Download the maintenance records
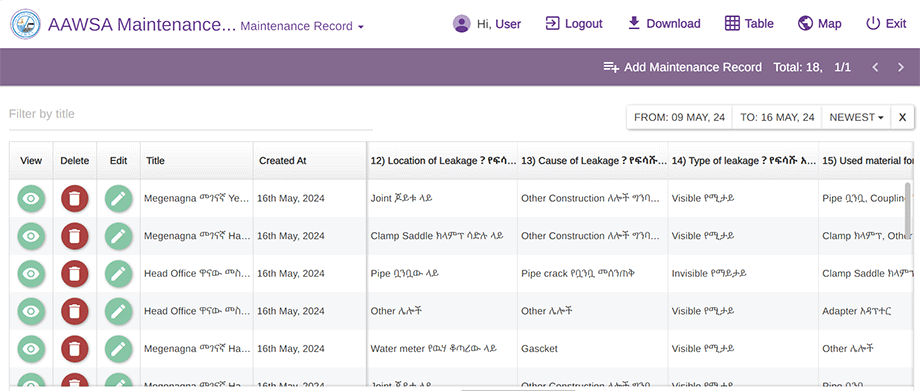Image resolution: width=920 pixels, height=391 pixels. click(x=664, y=23)
